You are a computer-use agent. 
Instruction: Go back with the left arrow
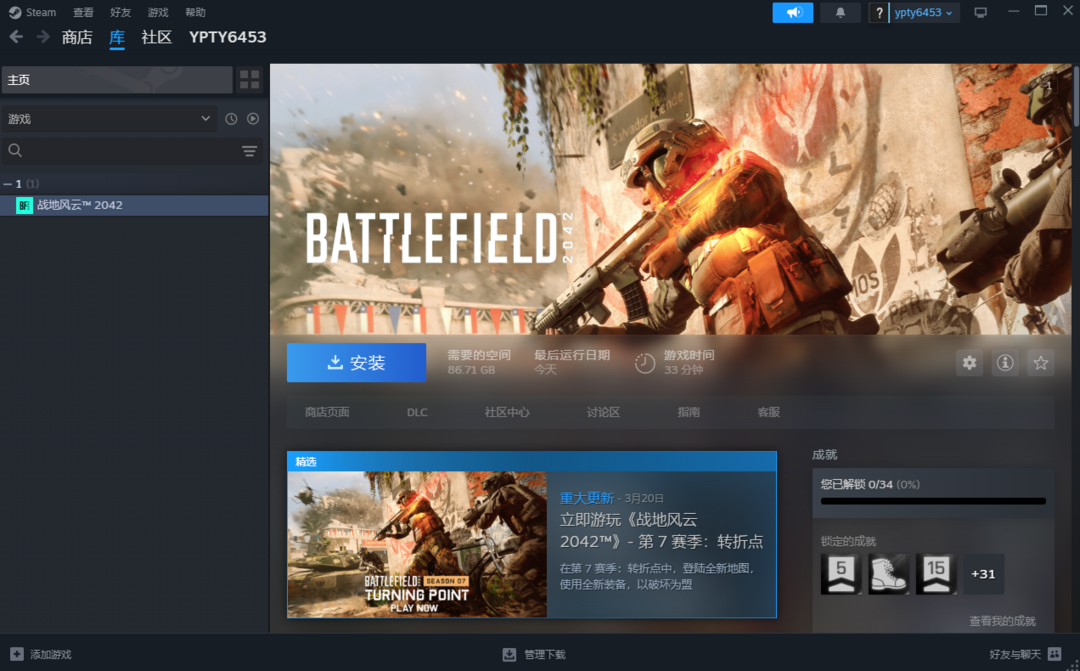point(16,37)
